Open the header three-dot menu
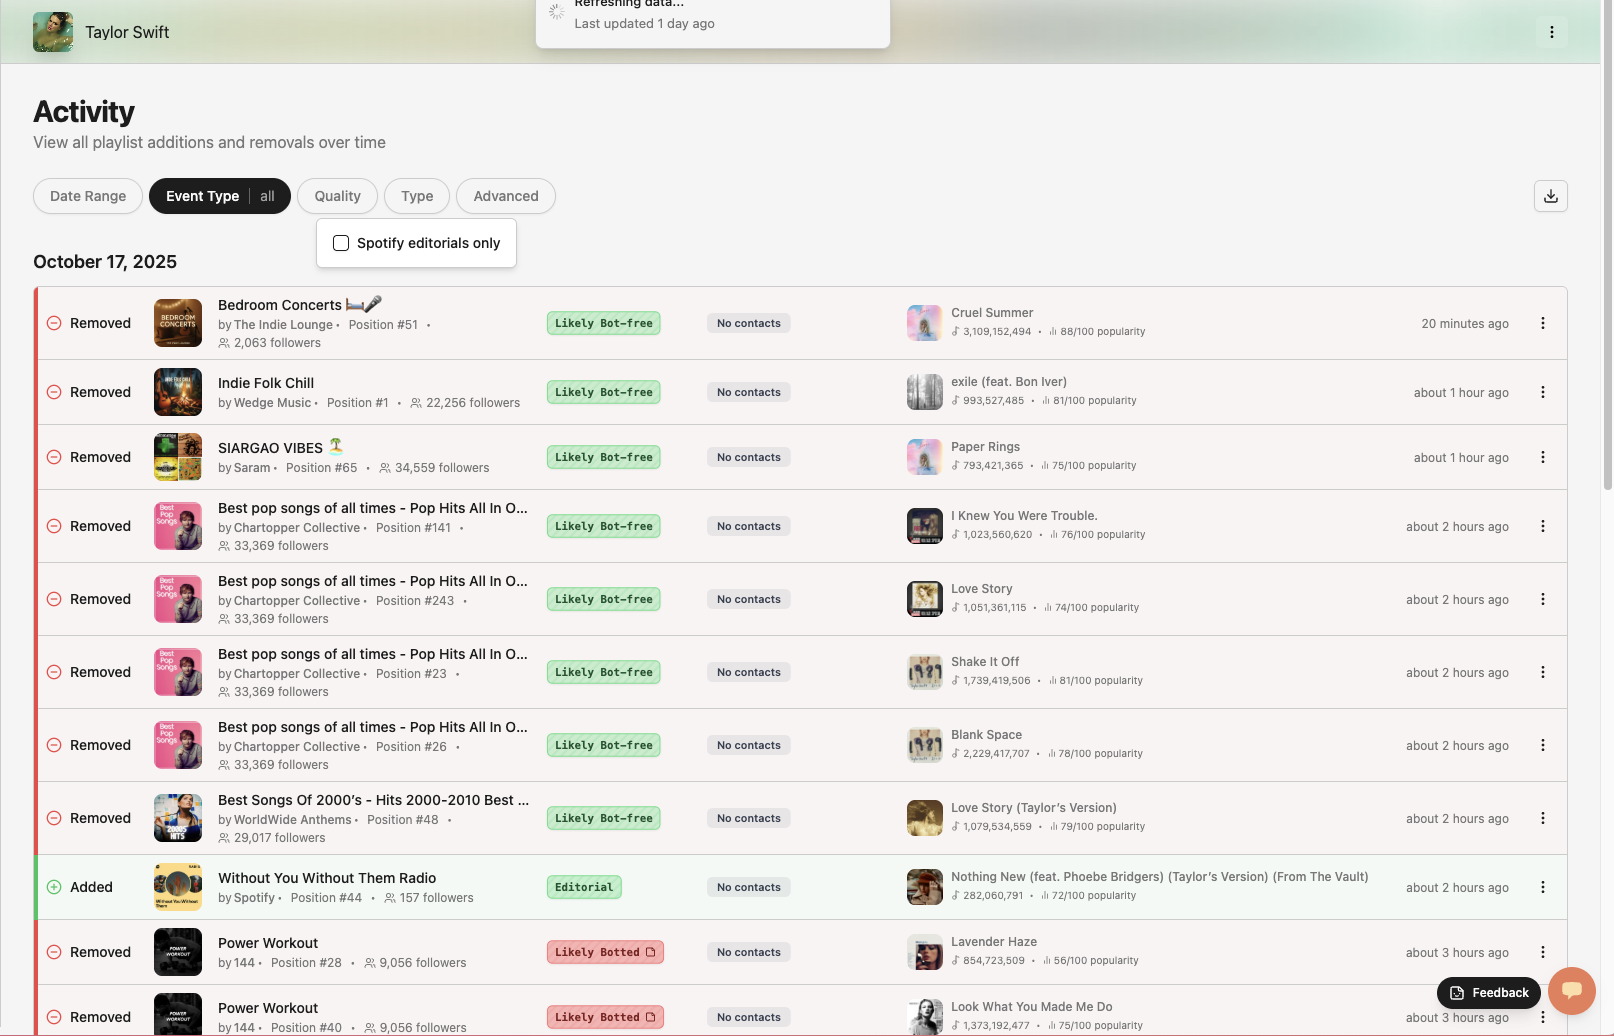Viewport: 1614px width, 1036px height. click(1551, 32)
